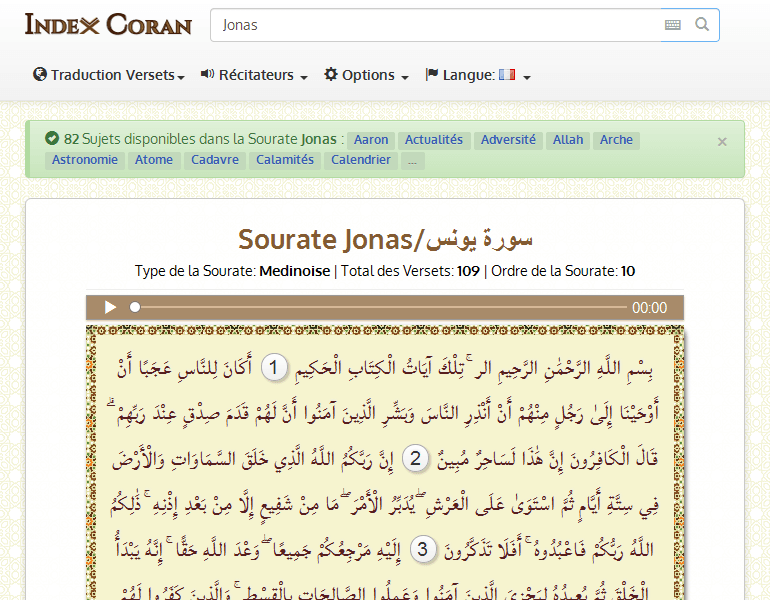Select the Allah subject tag
This screenshot has height=600, width=770.
(x=568, y=140)
